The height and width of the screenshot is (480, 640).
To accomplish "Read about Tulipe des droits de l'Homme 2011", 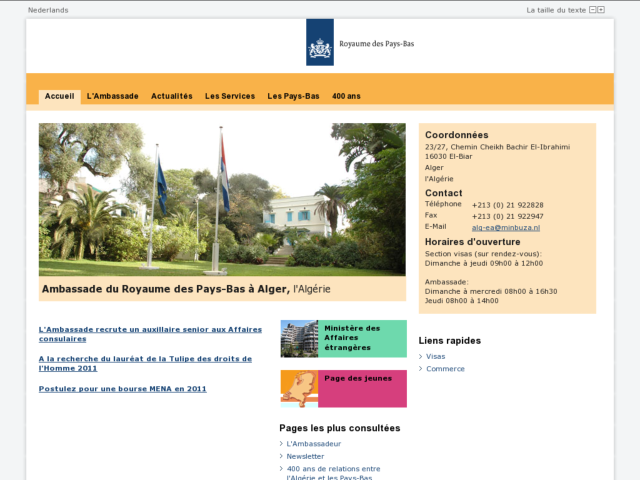I will click(145, 363).
